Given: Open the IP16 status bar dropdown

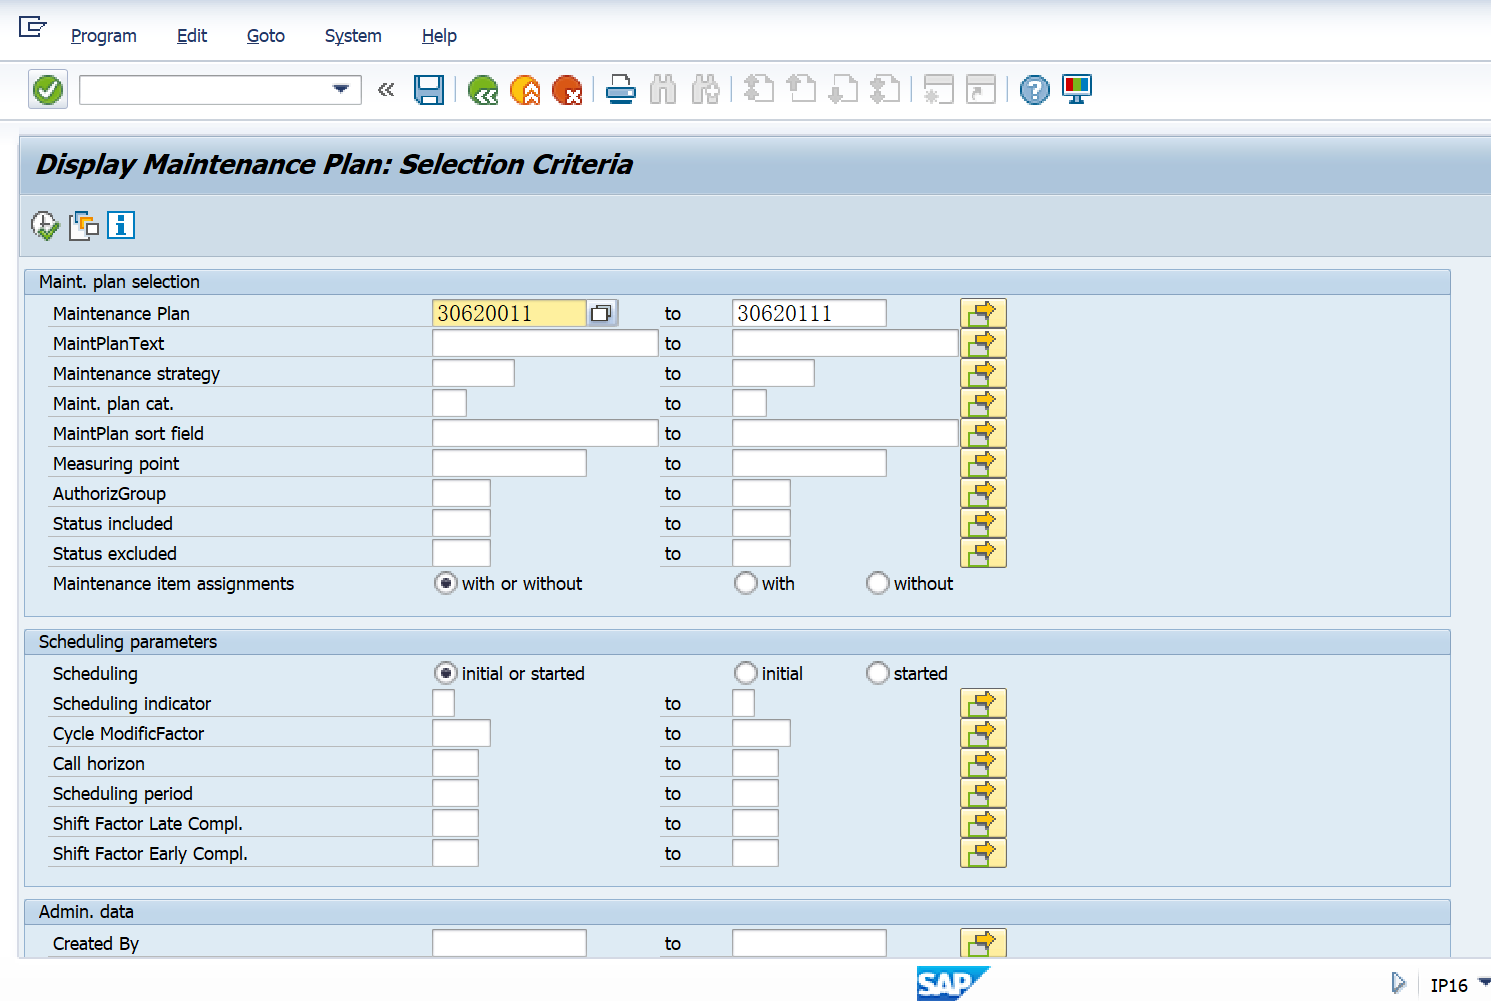Looking at the screenshot, I should (x=1484, y=982).
